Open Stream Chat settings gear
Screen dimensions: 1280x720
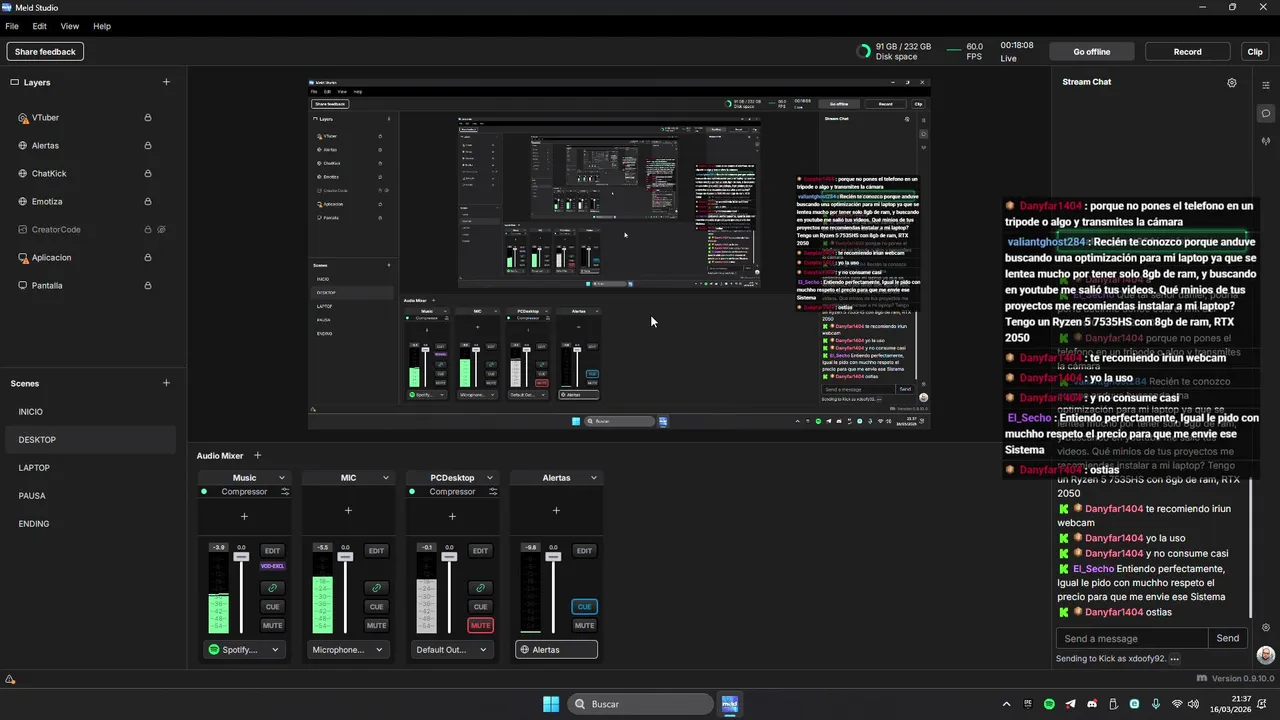(1232, 83)
